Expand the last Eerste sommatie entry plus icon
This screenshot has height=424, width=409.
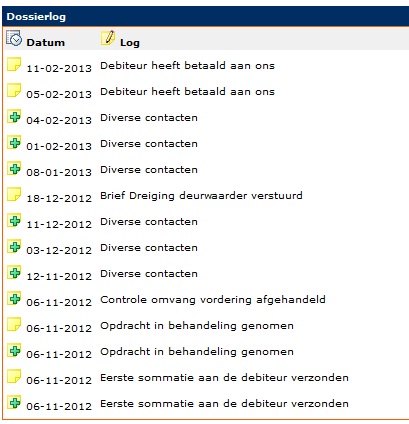[x=14, y=402]
